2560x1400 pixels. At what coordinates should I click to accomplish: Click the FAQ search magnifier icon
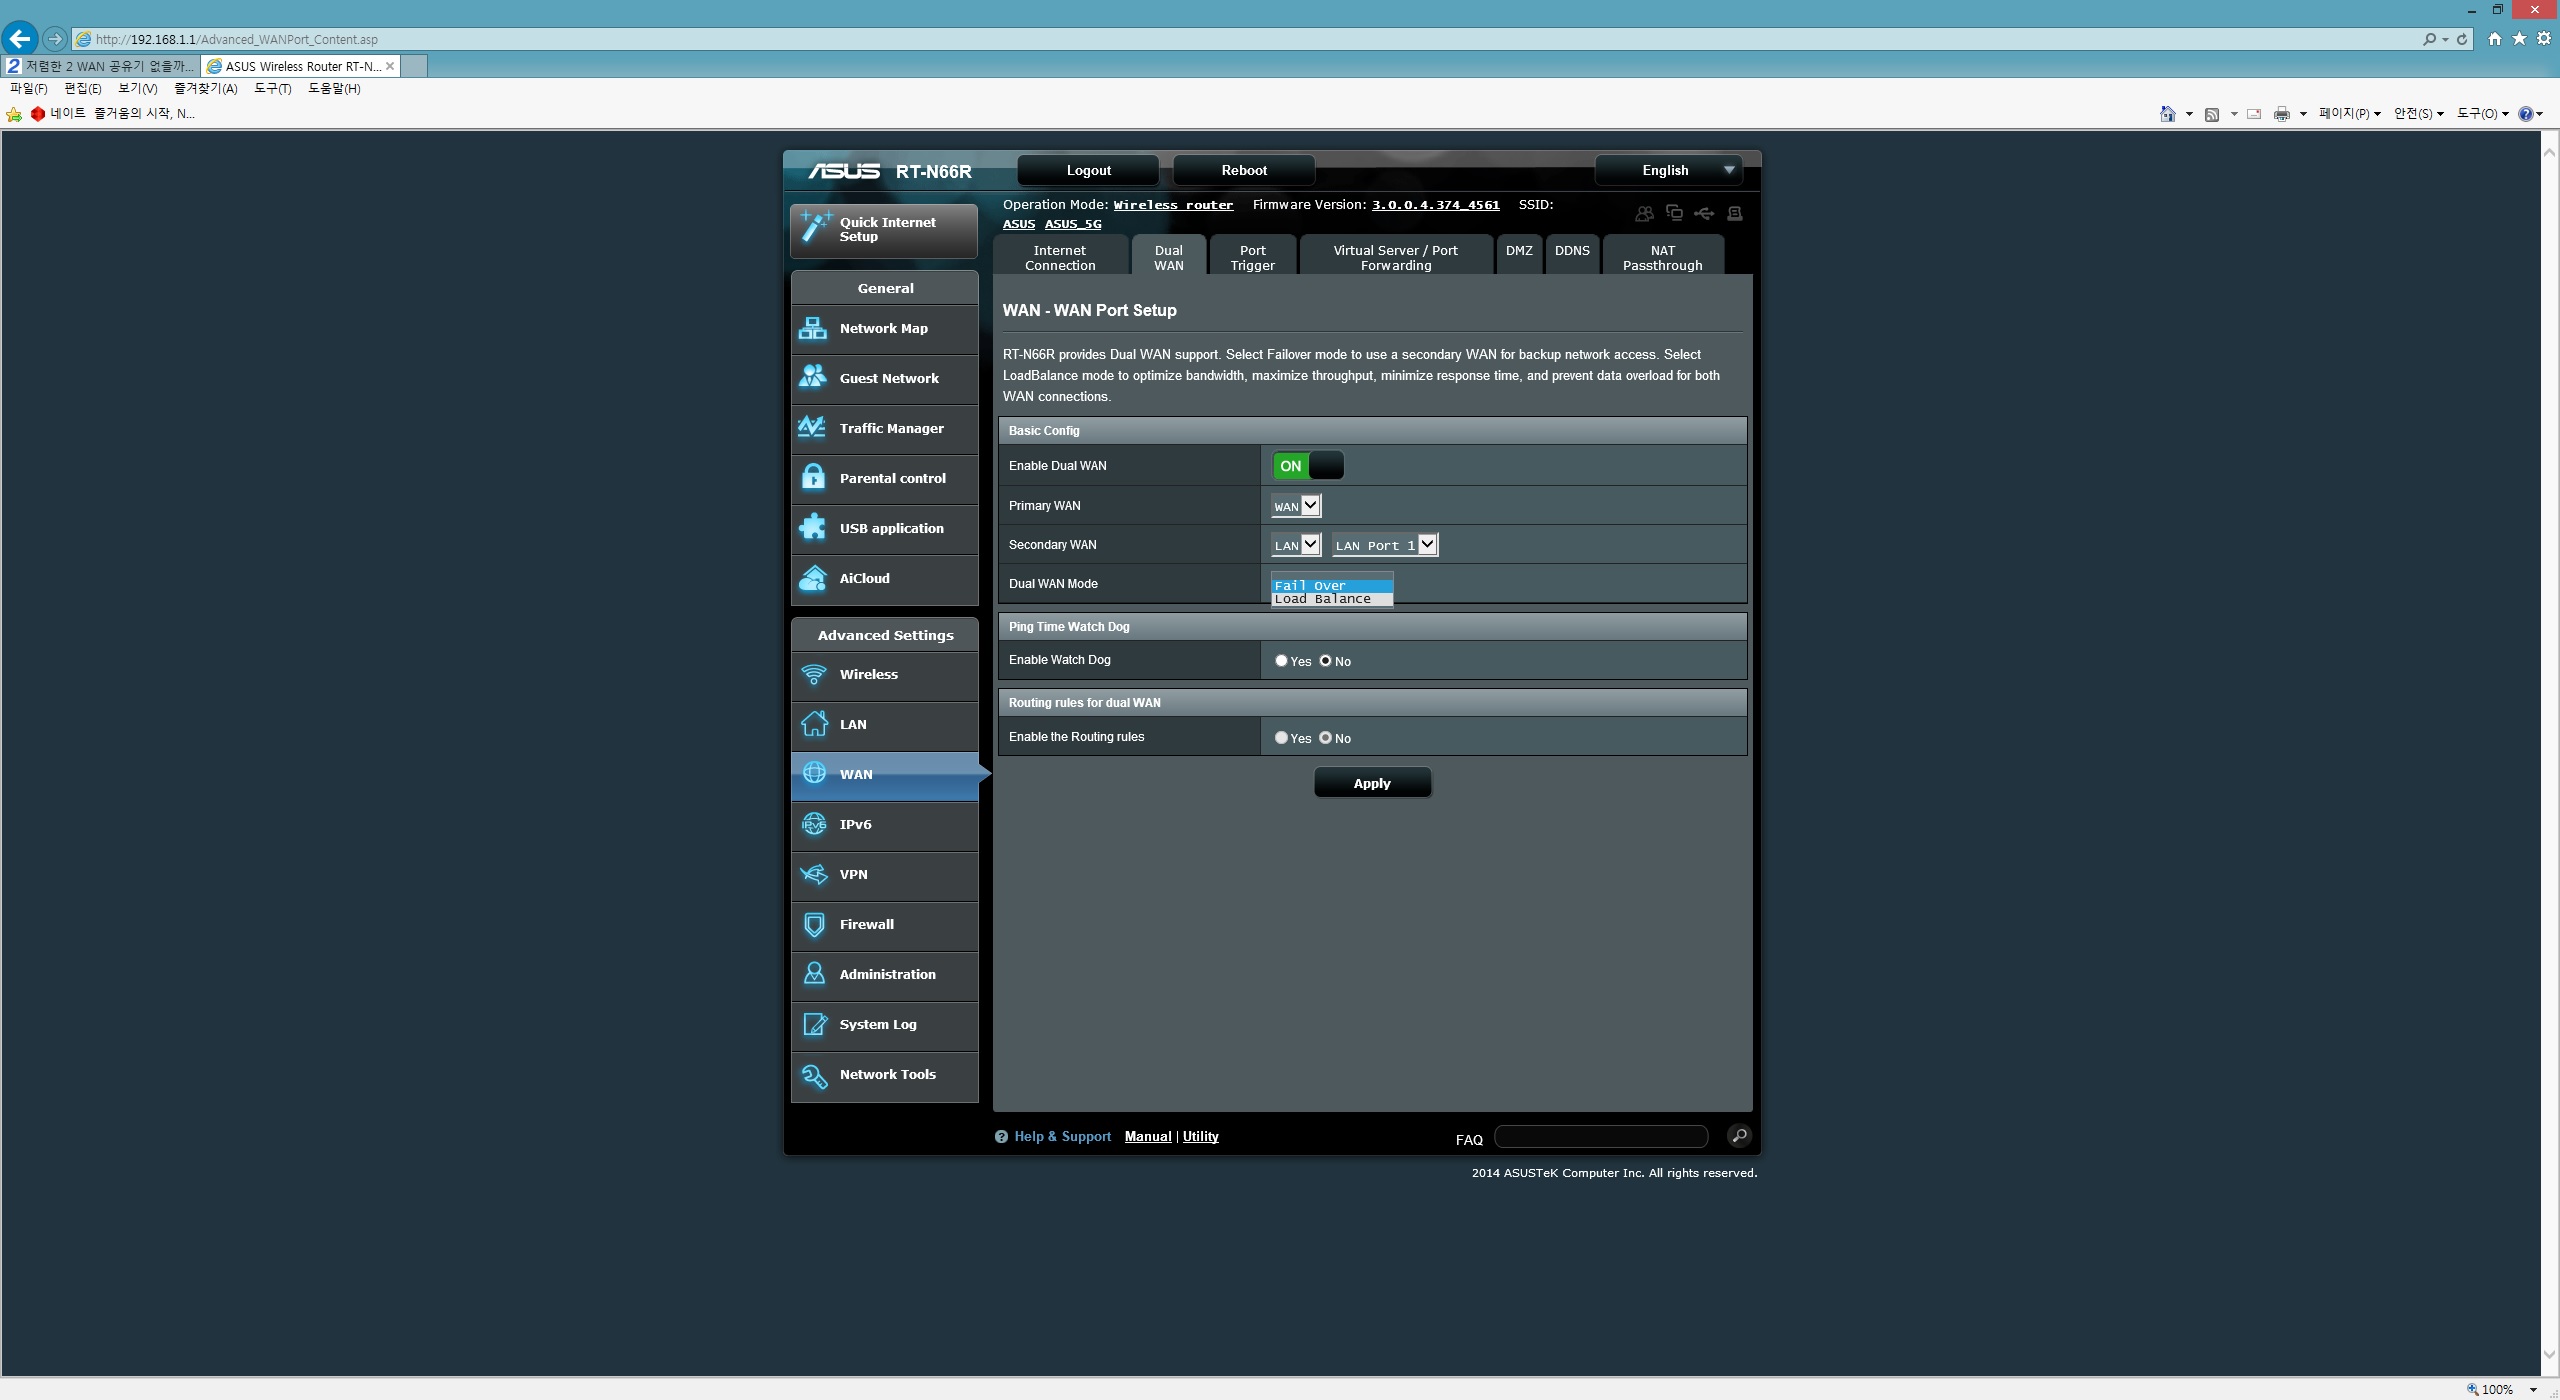pyautogui.click(x=1739, y=1135)
